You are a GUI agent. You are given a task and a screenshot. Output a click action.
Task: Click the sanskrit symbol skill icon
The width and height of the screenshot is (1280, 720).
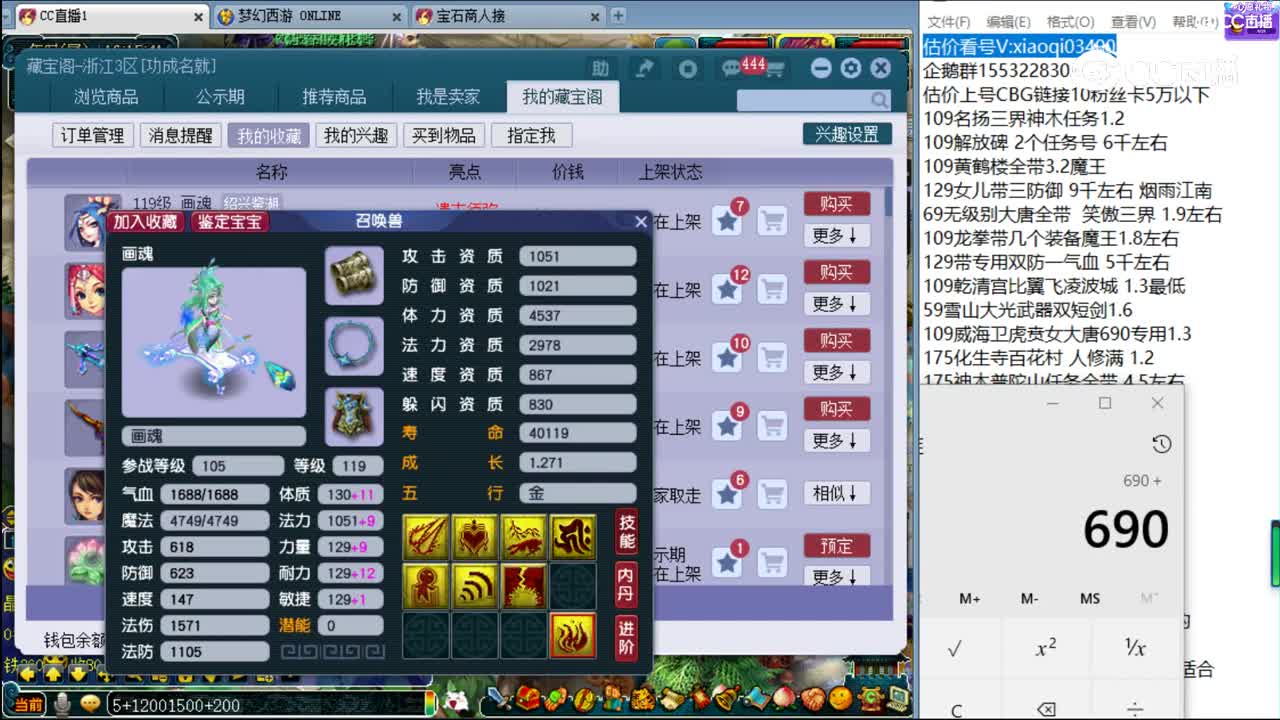click(573, 537)
